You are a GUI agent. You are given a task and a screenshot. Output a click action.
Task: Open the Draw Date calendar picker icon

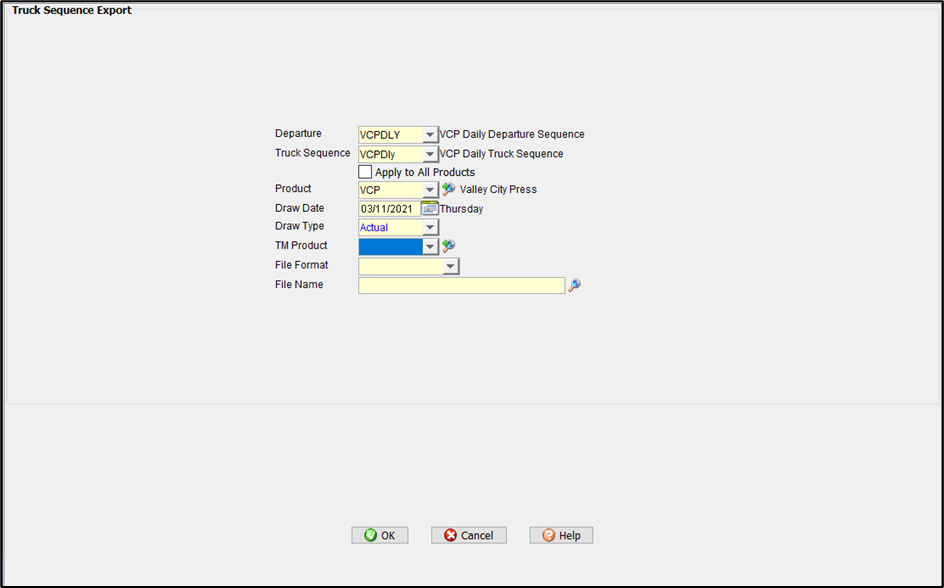click(430, 208)
